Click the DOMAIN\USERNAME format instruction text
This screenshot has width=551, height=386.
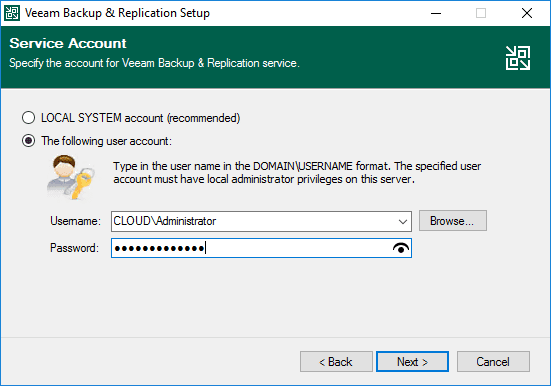tap(297, 173)
